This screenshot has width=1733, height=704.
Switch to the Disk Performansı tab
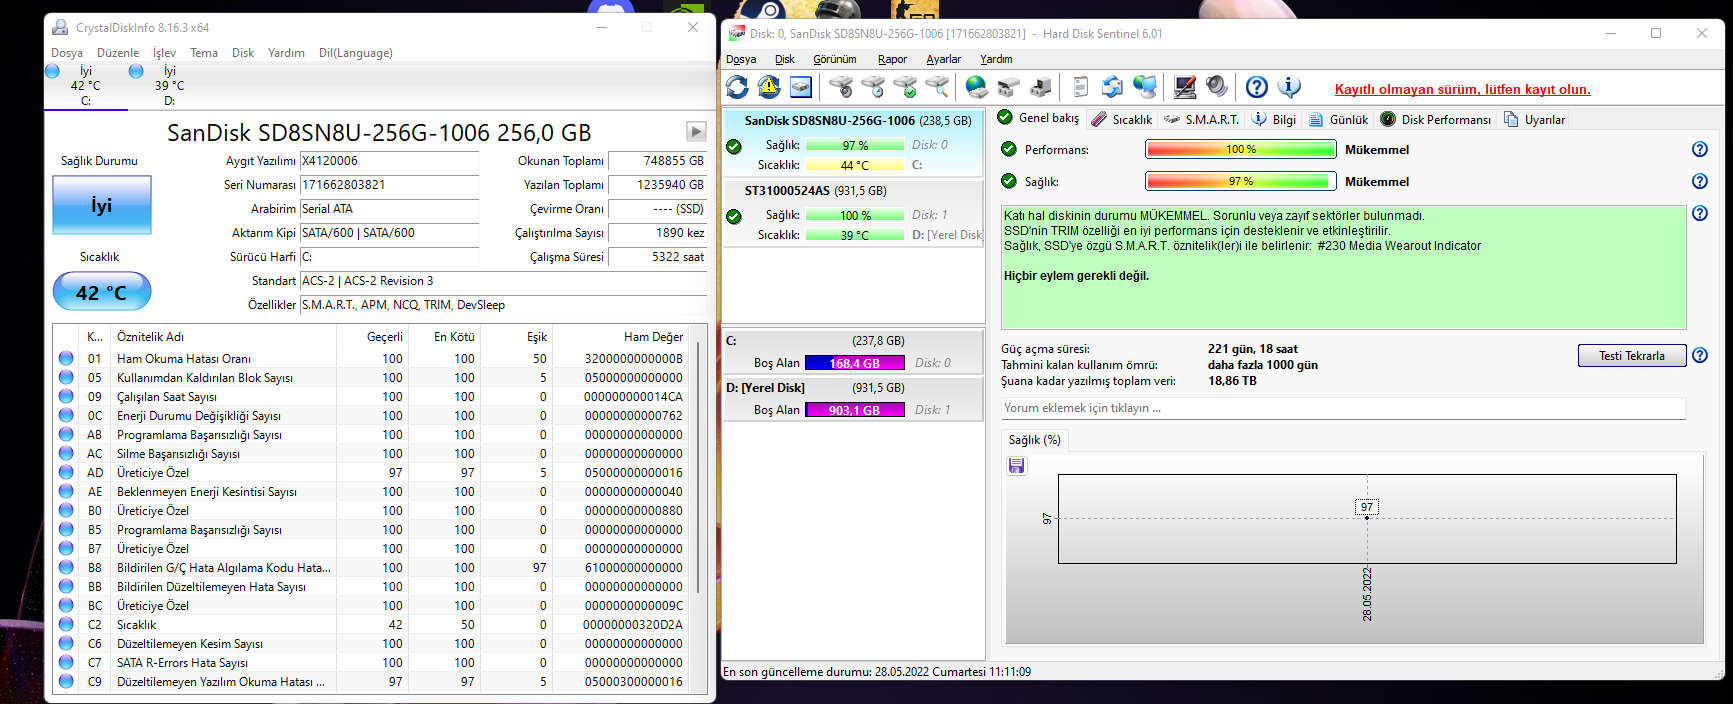point(1436,119)
